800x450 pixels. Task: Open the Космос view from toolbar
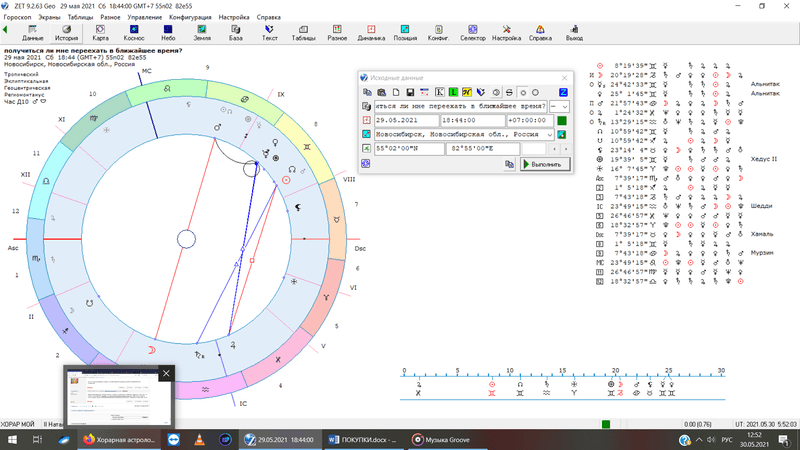134,32
